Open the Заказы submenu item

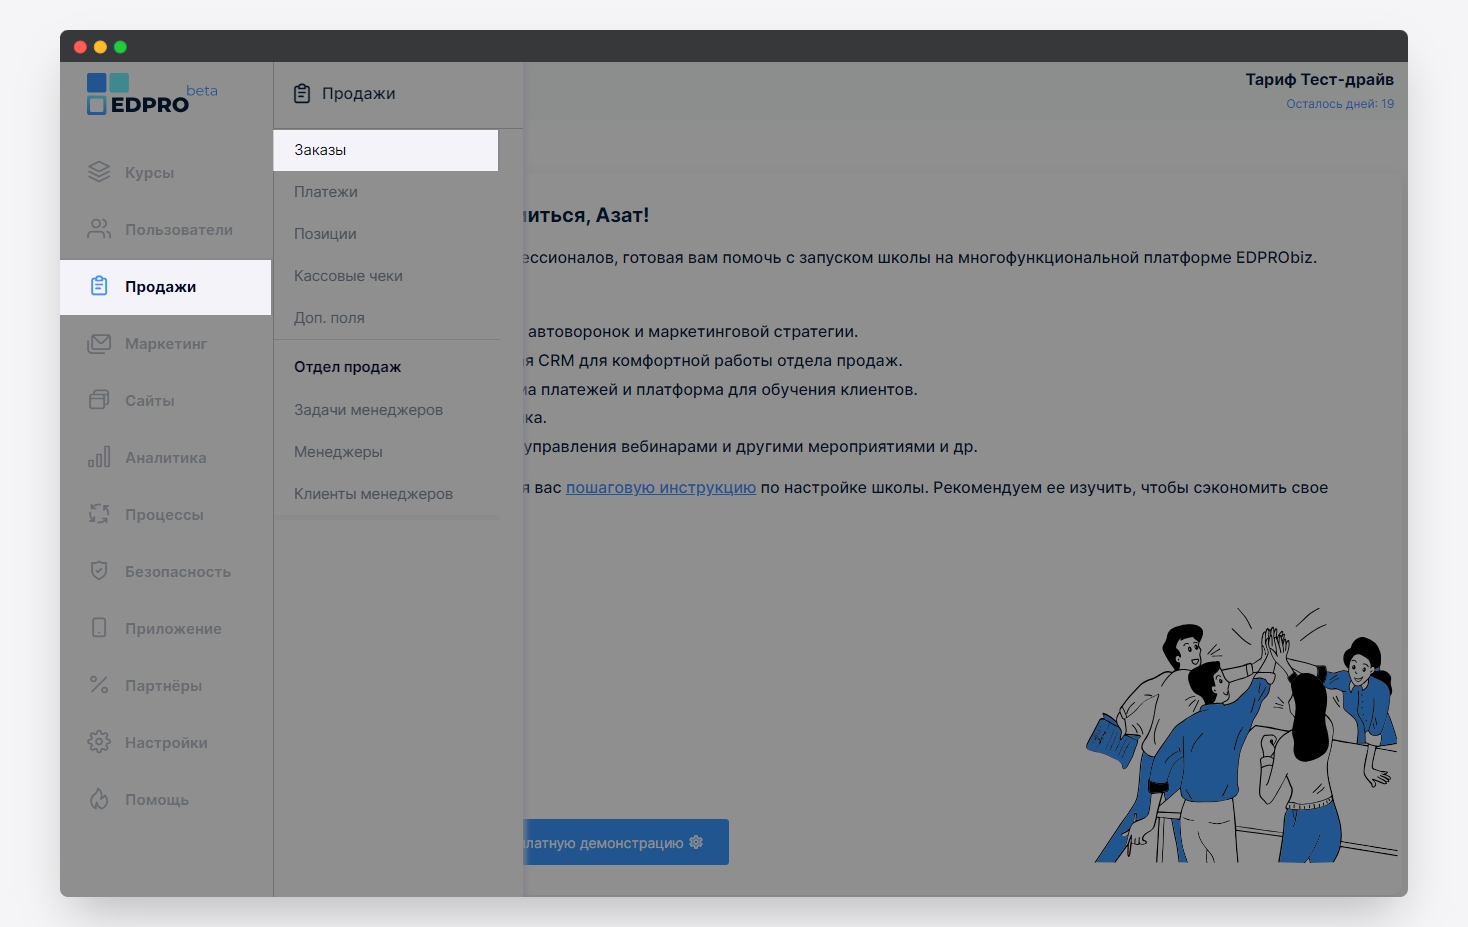coord(320,150)
